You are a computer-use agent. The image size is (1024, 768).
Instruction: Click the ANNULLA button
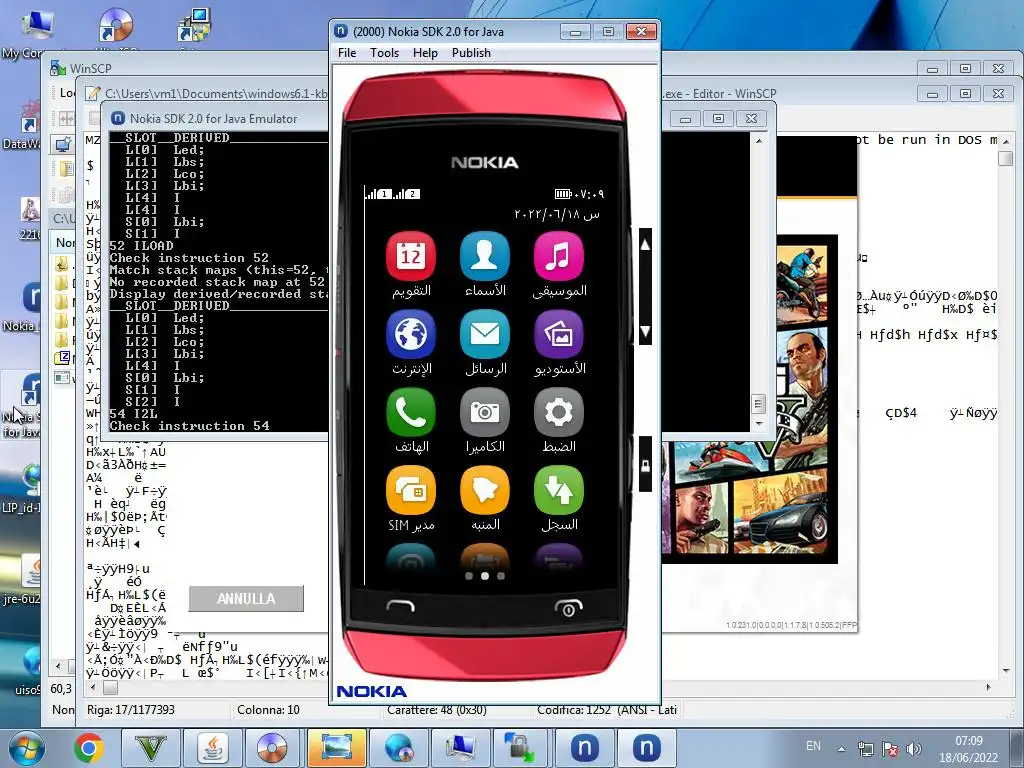tap(246, 599)
